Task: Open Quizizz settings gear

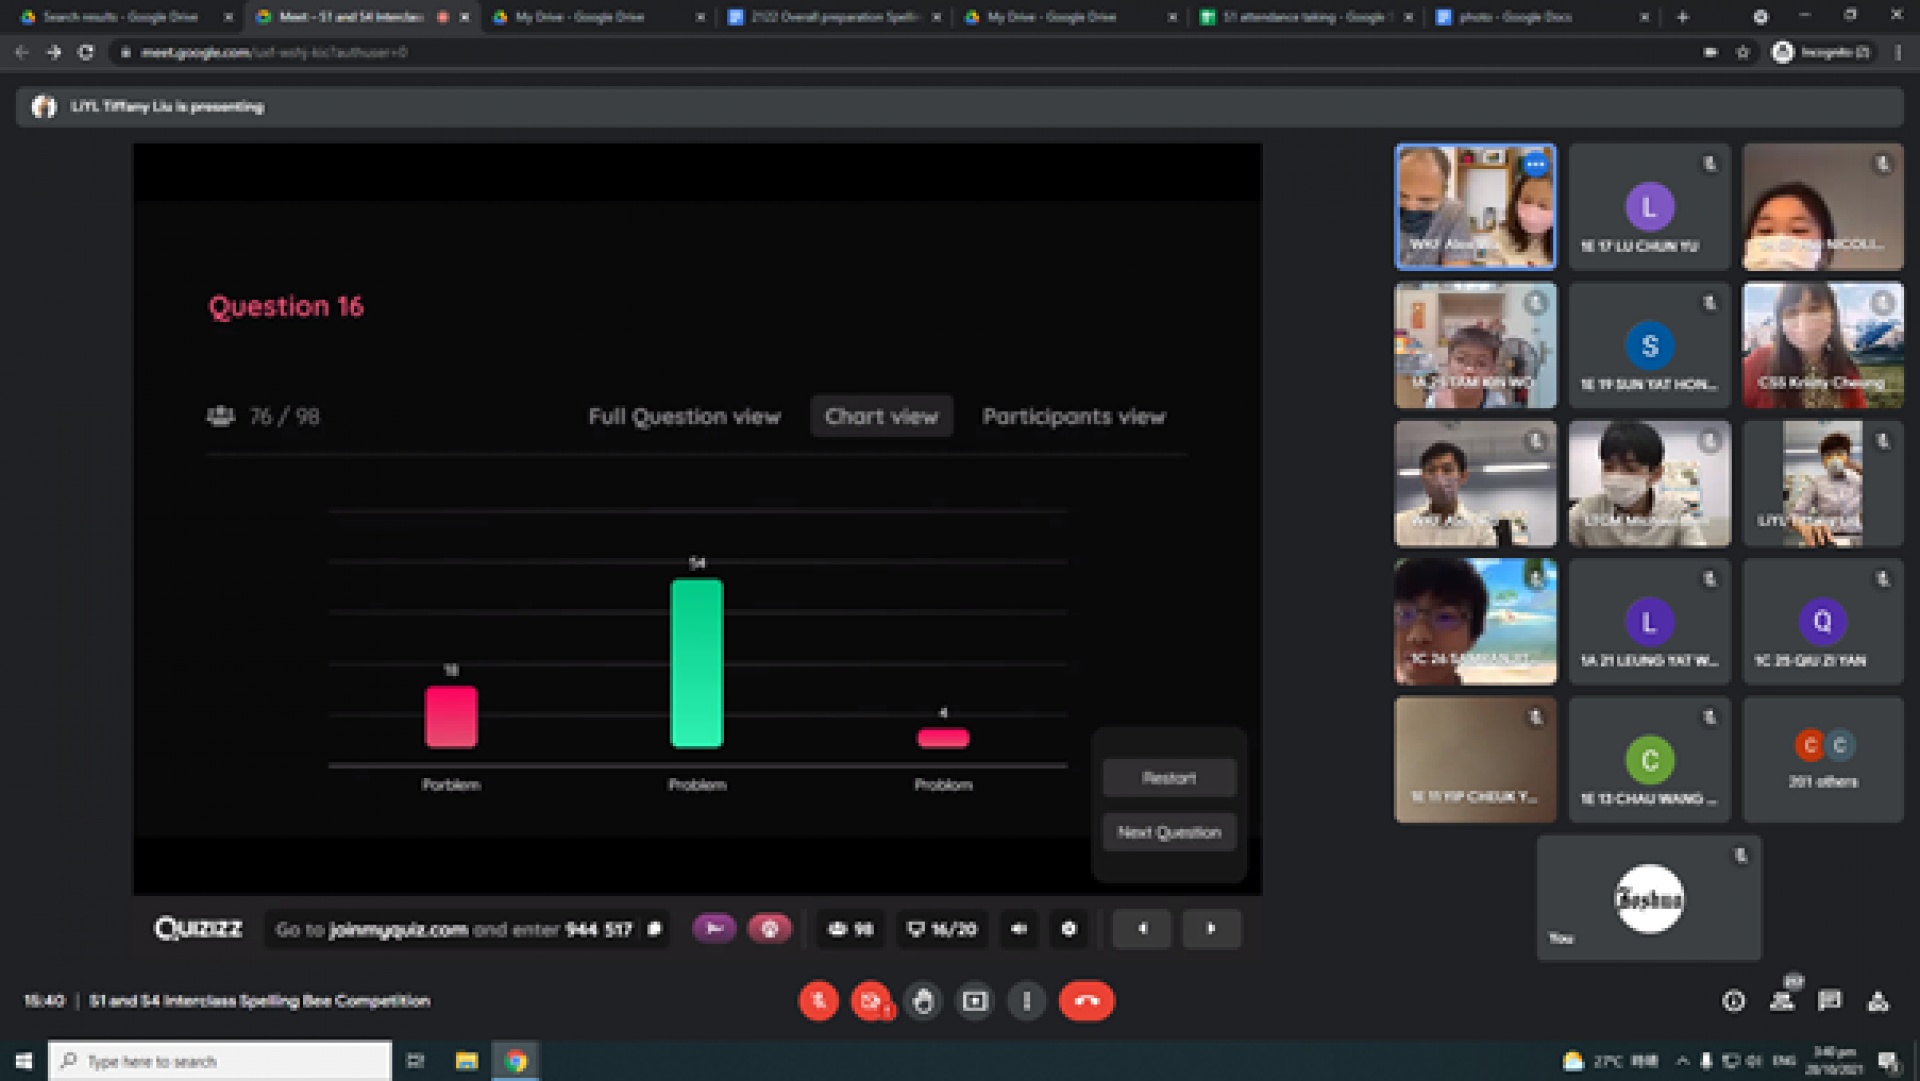Action: tap(1069, 929)
